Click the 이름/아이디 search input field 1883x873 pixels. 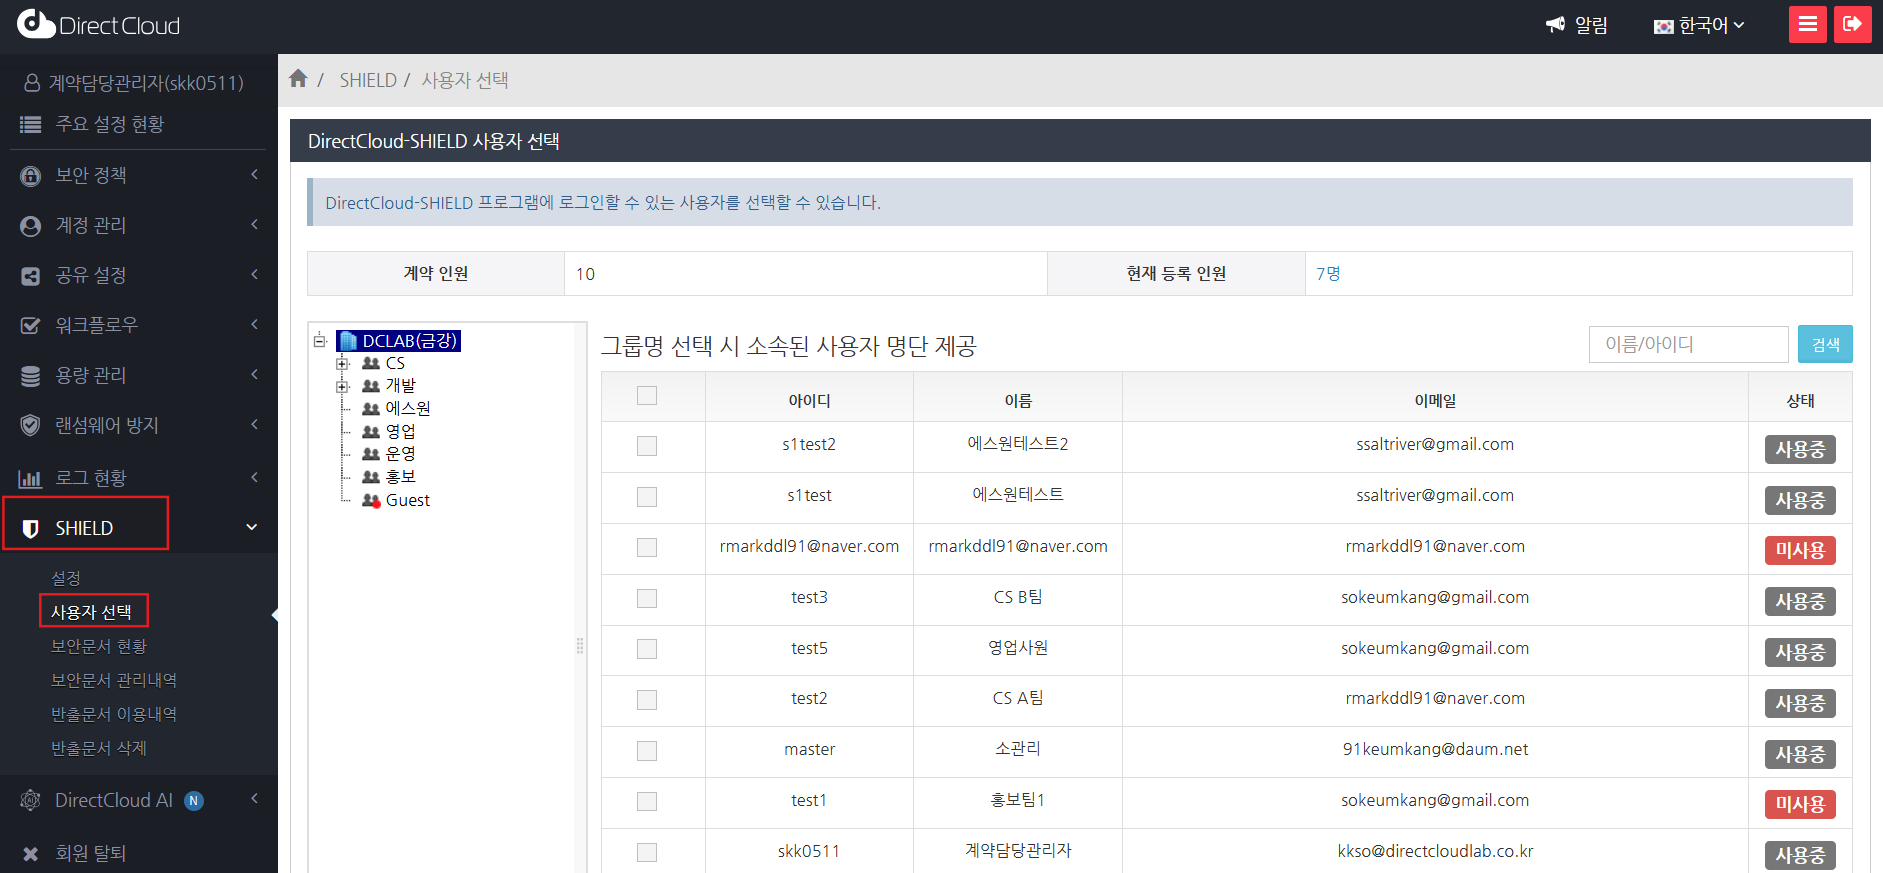click(1688, 344)
